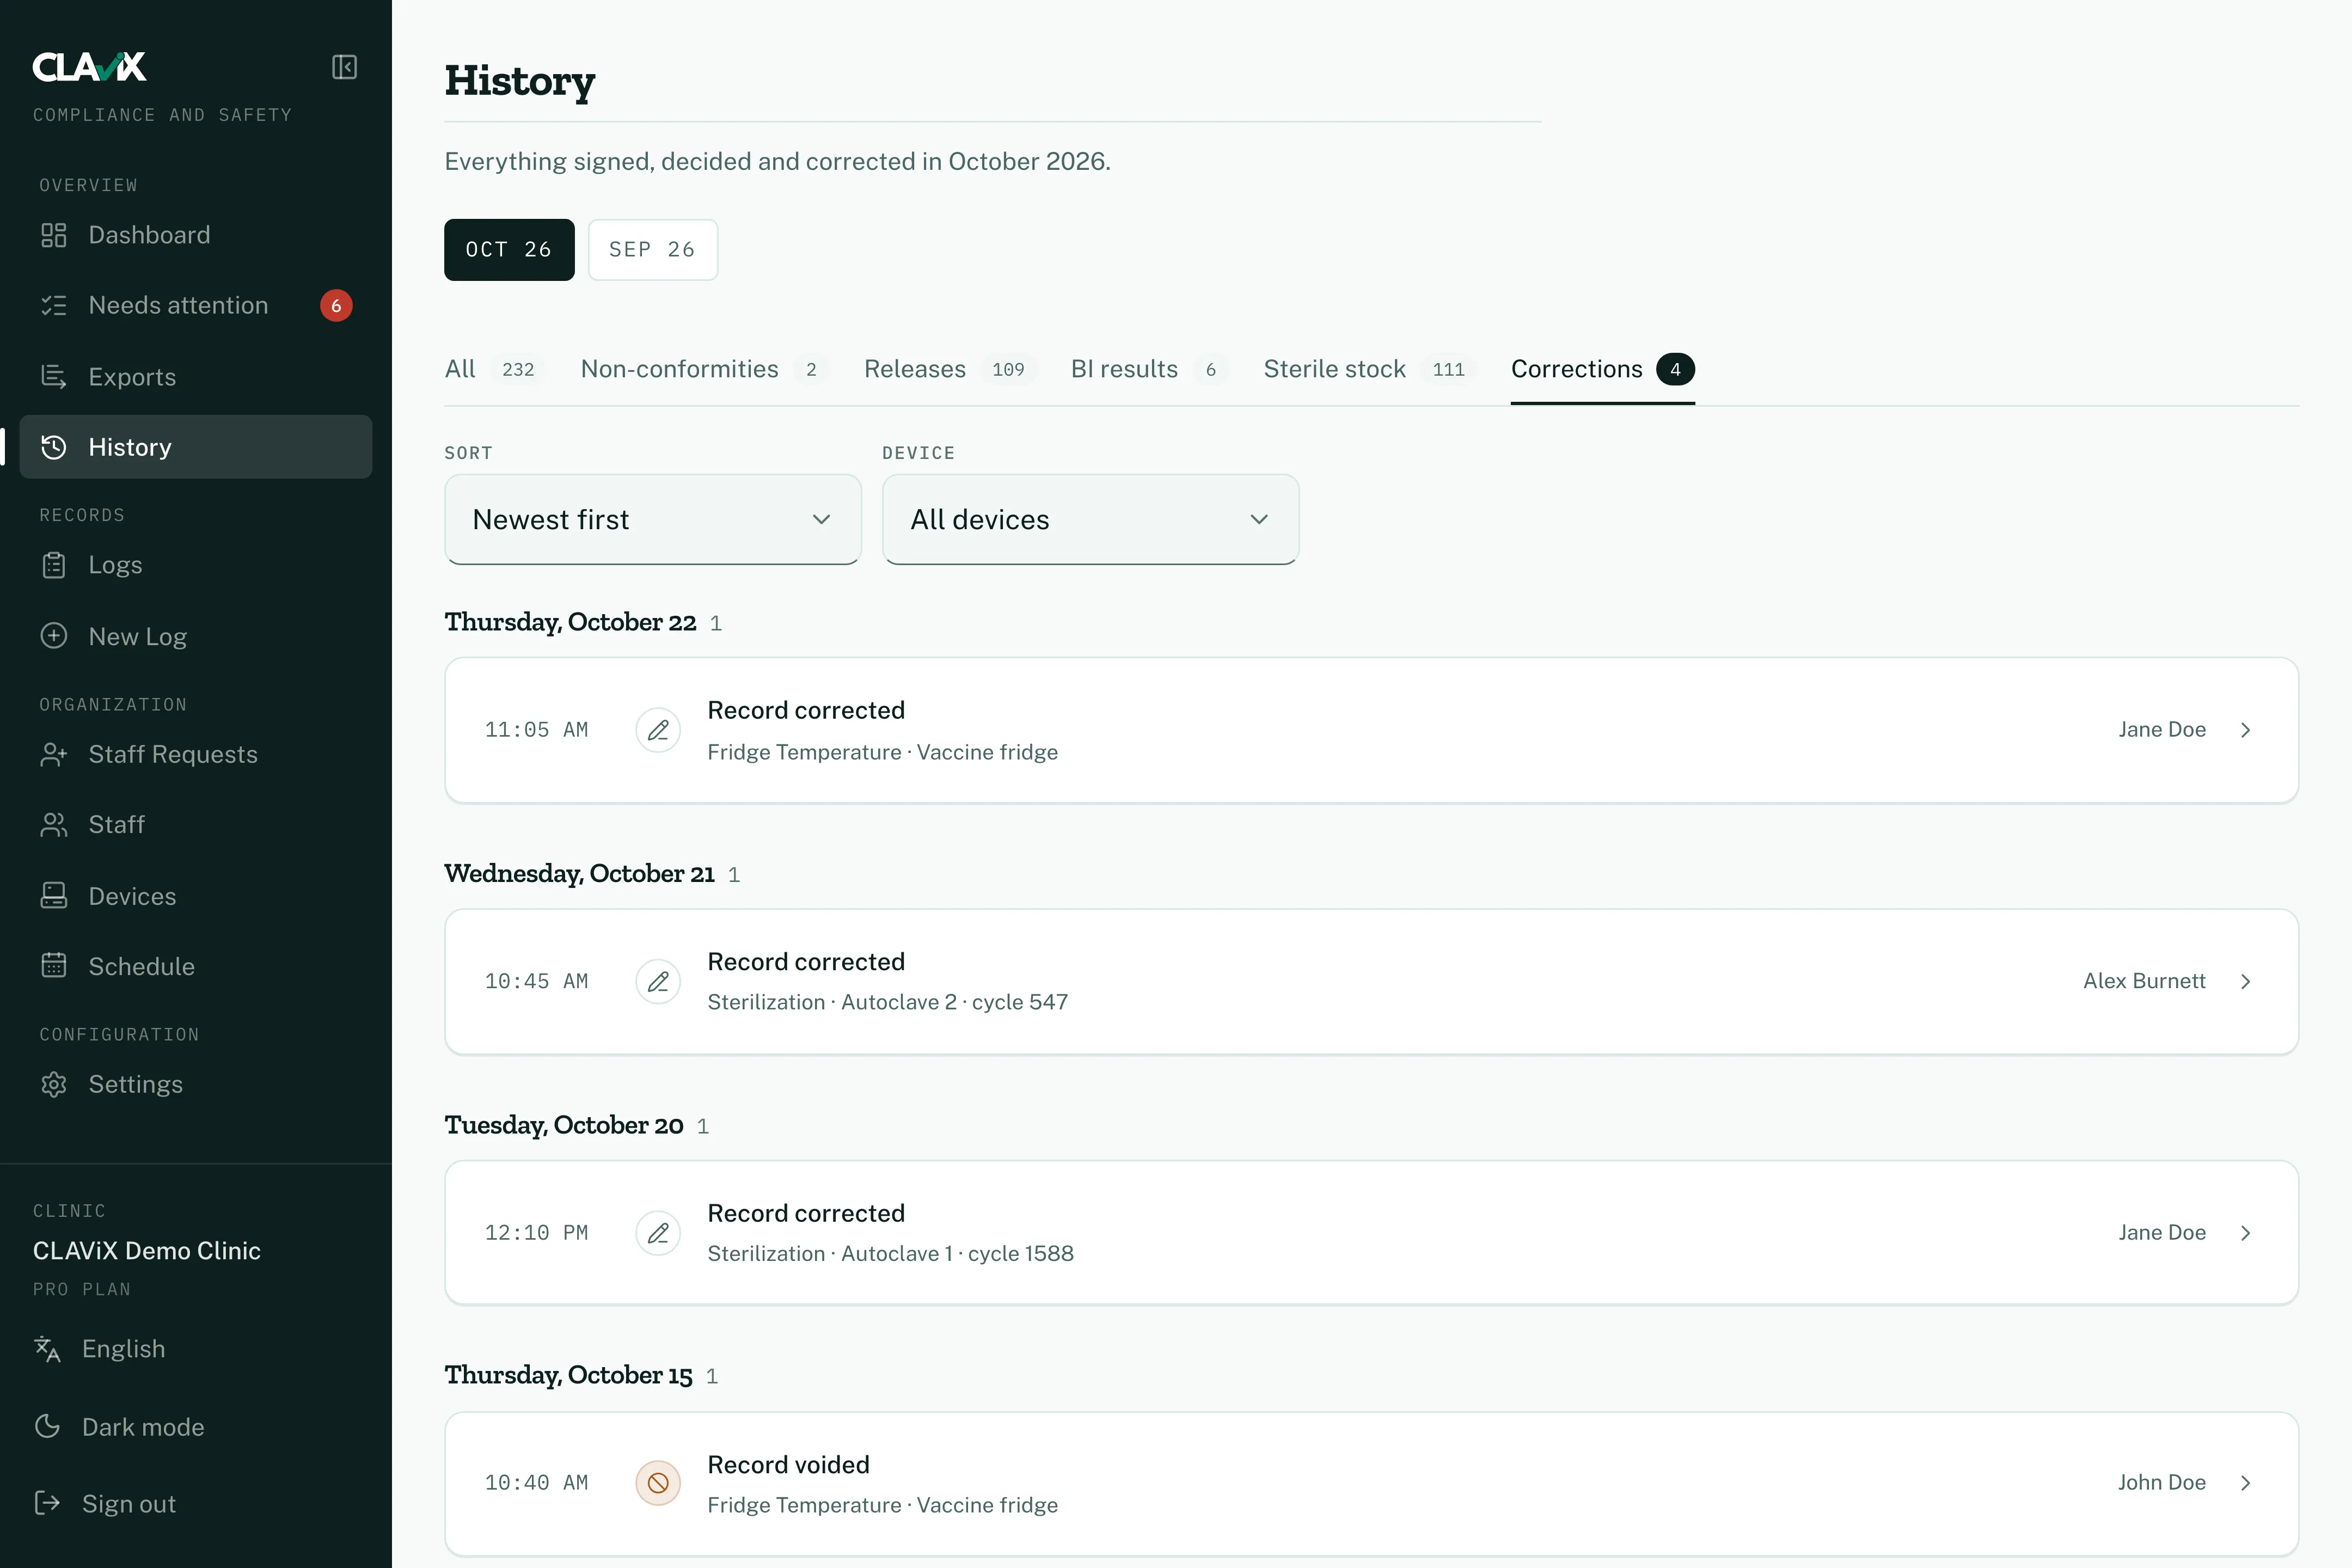Click 'Thursday, October 22' date heading
The height and width of the screenshot is (1568, 2352).
(570, 622)
